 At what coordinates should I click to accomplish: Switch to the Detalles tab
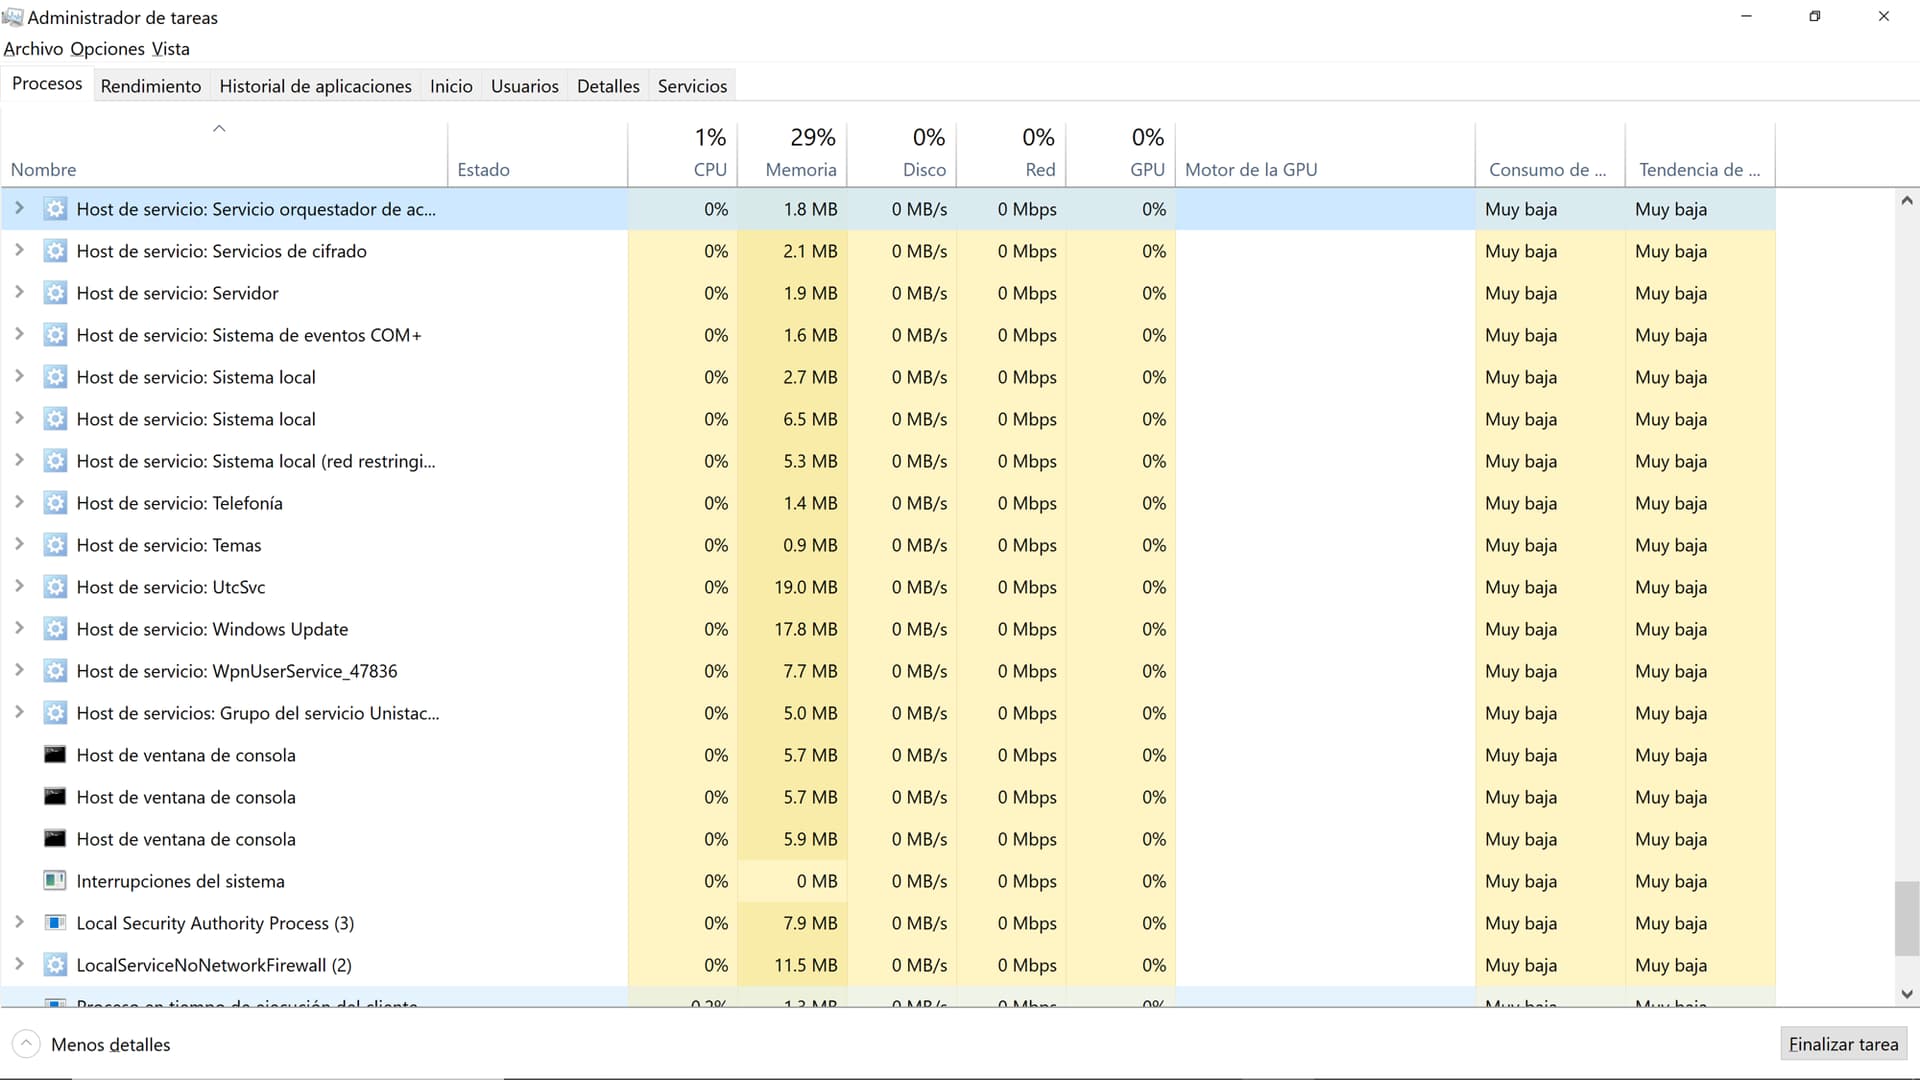pyautogui.click(x=608, y=86)
